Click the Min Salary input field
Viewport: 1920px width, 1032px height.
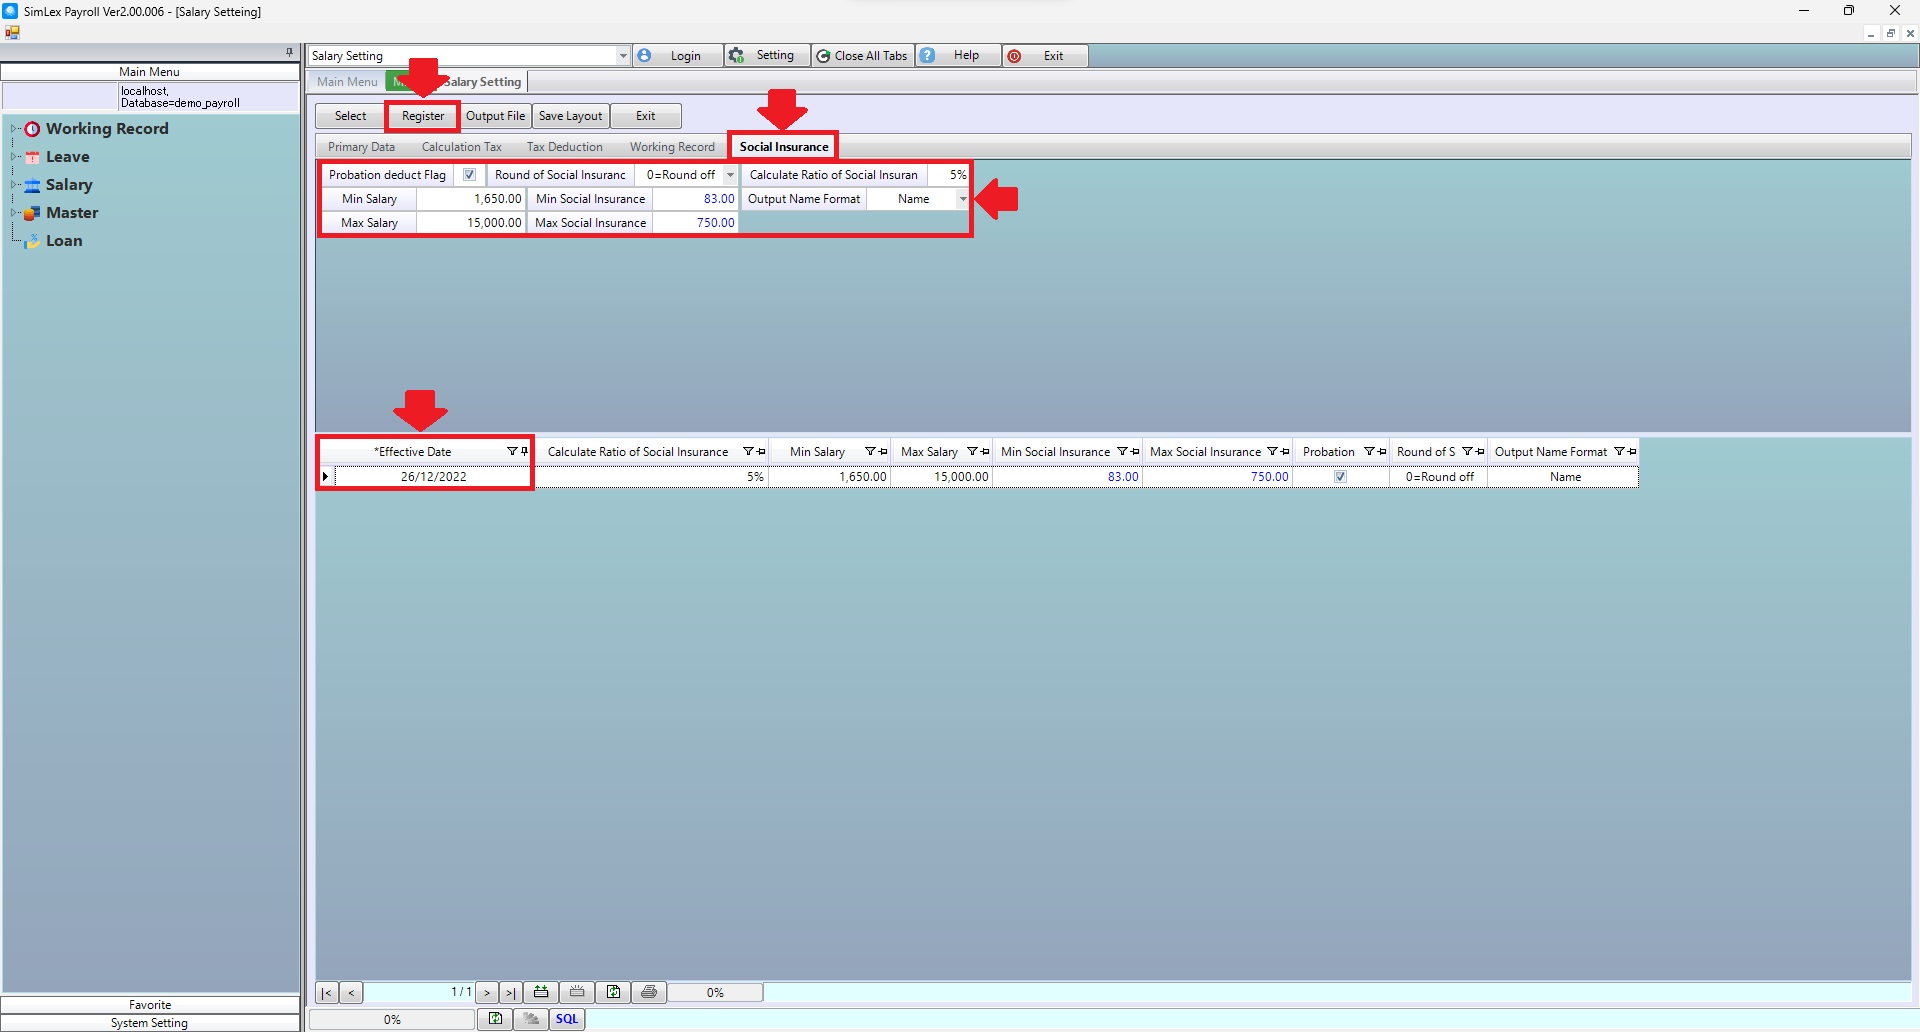tap(471, 199)
